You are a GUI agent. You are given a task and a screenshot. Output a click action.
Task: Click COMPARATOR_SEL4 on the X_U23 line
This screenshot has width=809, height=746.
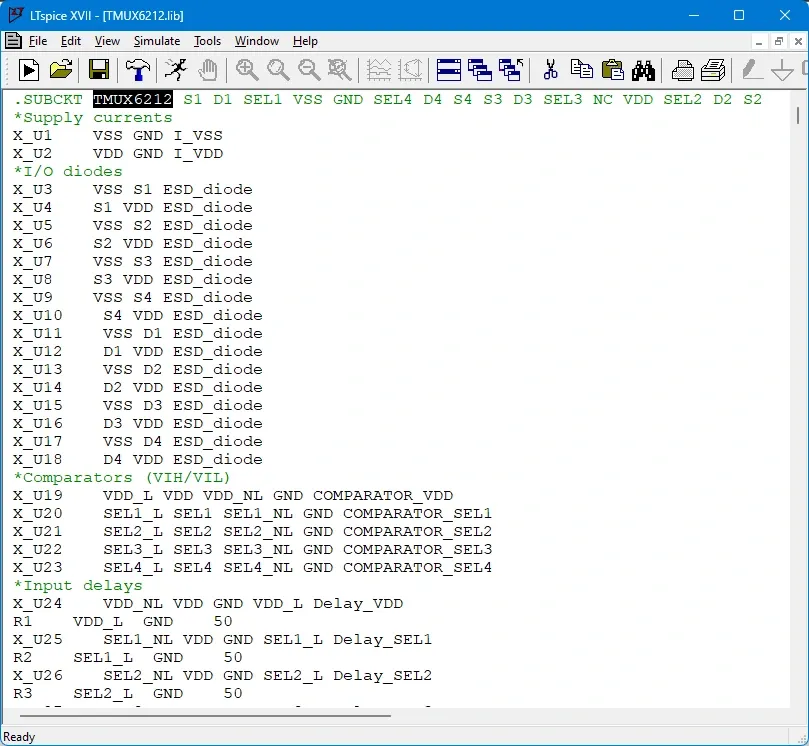click(x=417, y=567)
